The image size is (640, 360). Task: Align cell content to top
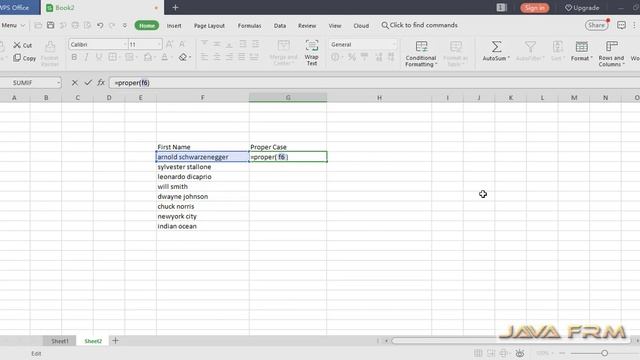(x=204, y=44)
